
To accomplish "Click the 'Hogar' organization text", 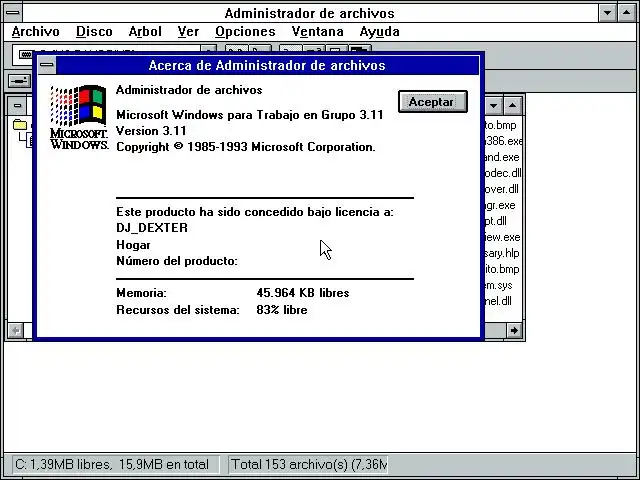I will tap(133, 245).
